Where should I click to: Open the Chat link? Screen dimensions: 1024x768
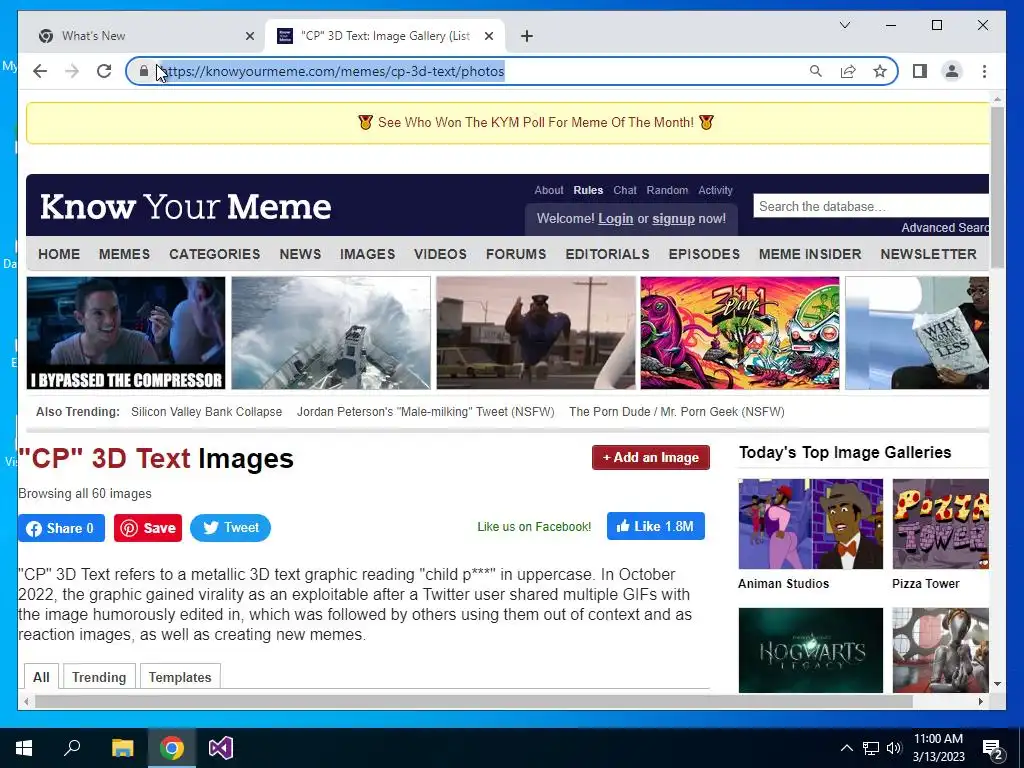(624, 190)
